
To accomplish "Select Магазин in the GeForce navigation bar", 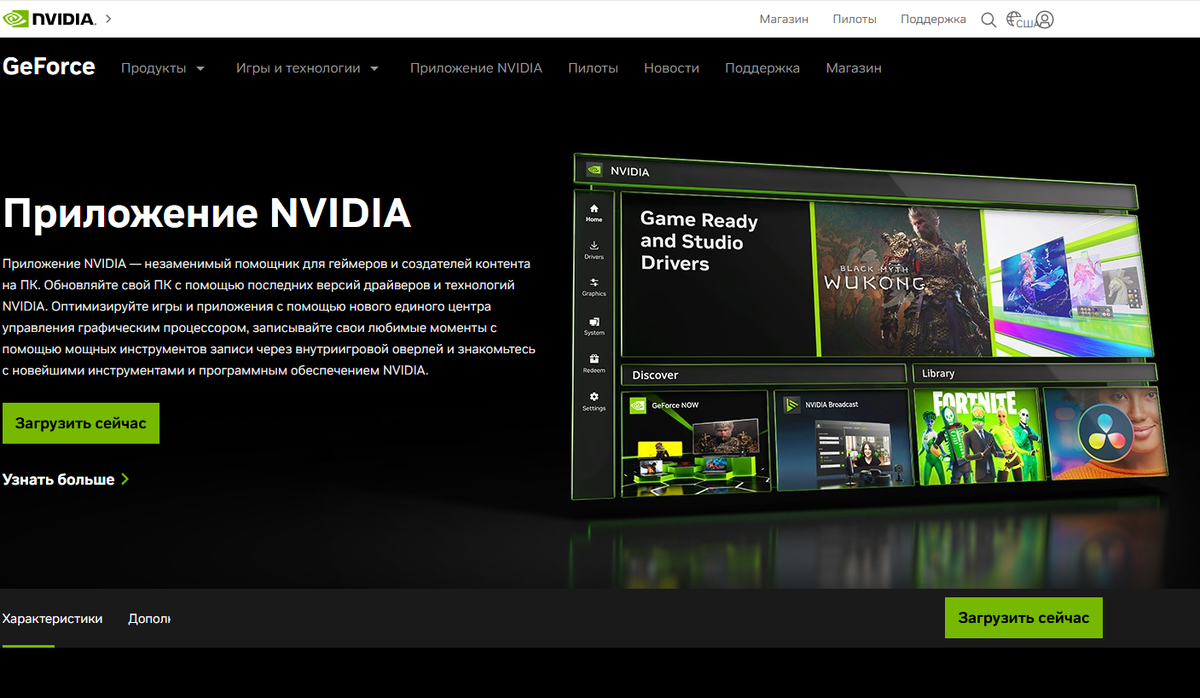I will tap(854, 68).
